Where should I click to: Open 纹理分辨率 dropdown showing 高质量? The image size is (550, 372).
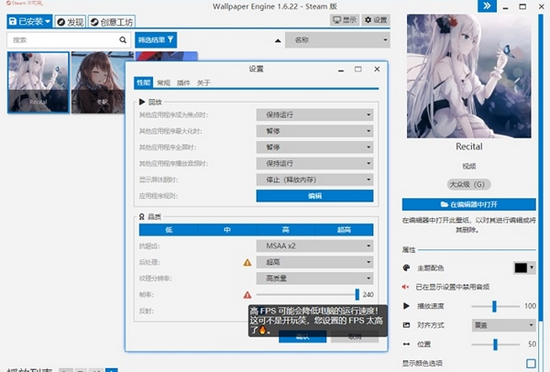pos(315,278)
